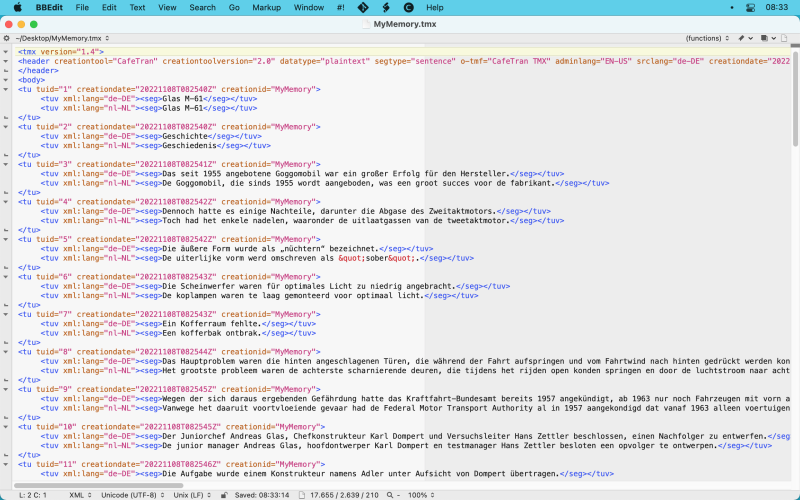The width and height of the screenshot is (800, 500).
Task: Open the Unicode (UTF-8) encoding popup
Action: pos(131,495)
